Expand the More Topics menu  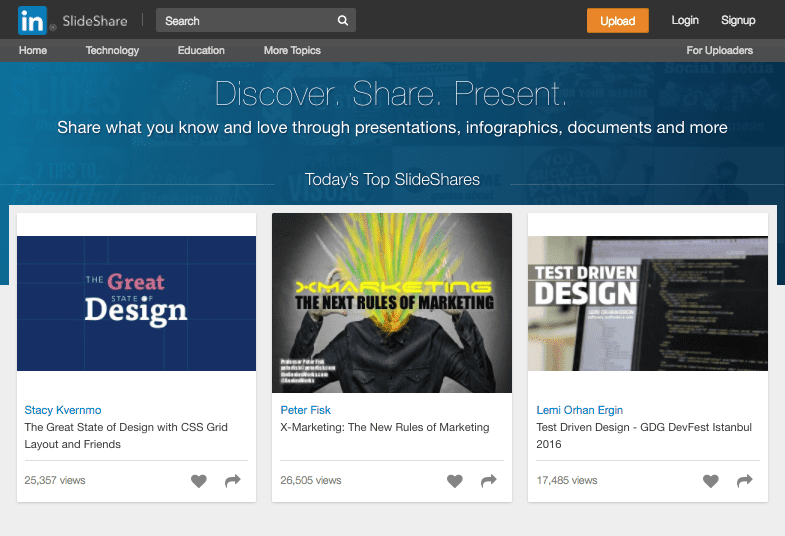pyautogui.click(x=292, y=51)
